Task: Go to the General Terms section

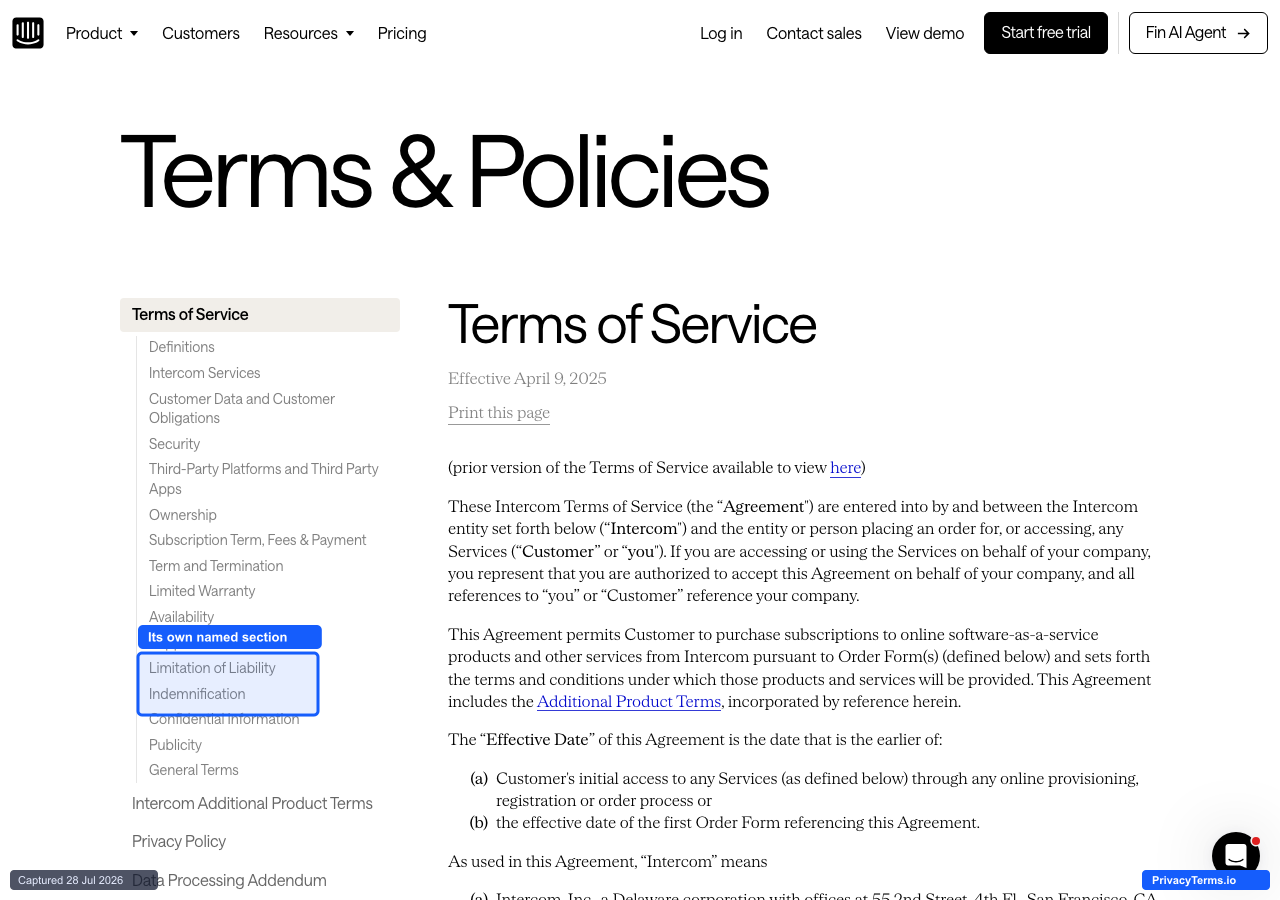Action: tap(194, 770)
